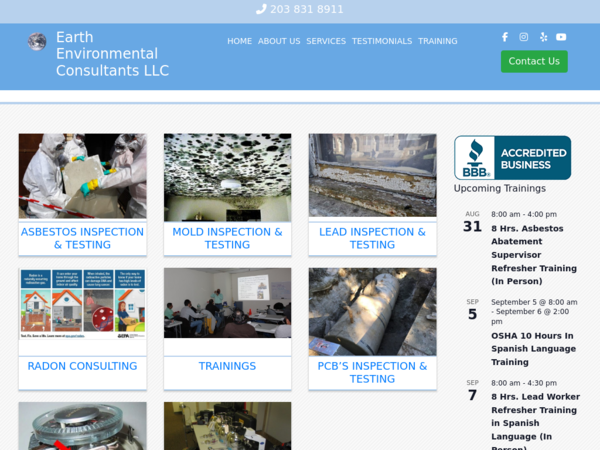Screen dimensions: 600x450
Task: Open ASBESTOS INSPECTION & TESTING link
Action: point(83,238)
